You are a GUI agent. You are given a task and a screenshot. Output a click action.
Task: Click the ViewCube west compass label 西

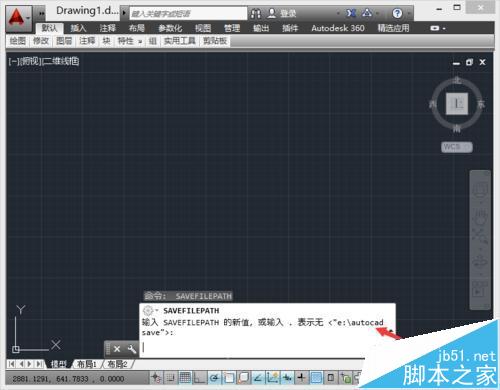pyautogui.click(x=433, y=104)
